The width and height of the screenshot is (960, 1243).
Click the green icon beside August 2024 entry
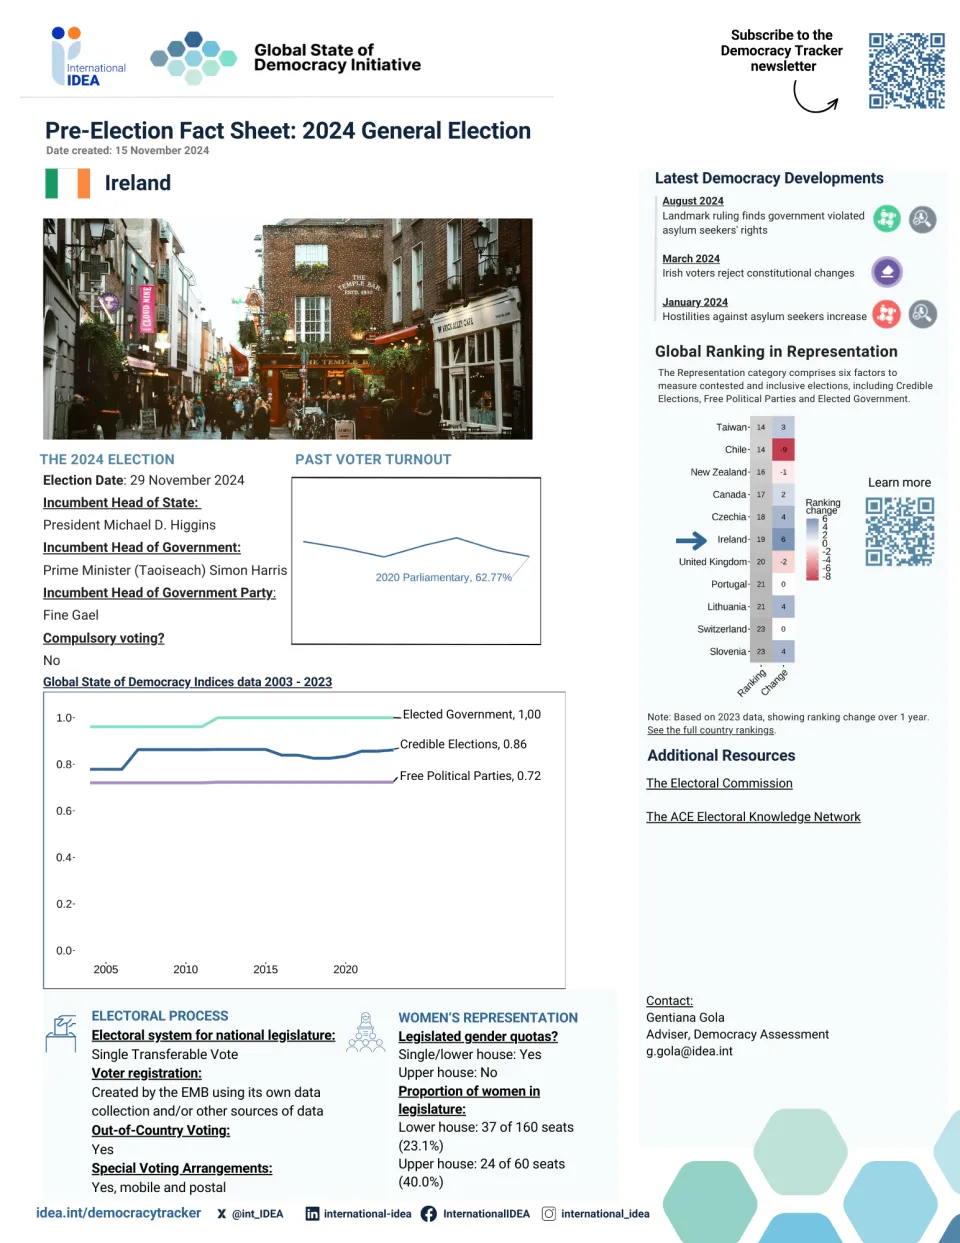pyautogui.click(x=887, y=218)
